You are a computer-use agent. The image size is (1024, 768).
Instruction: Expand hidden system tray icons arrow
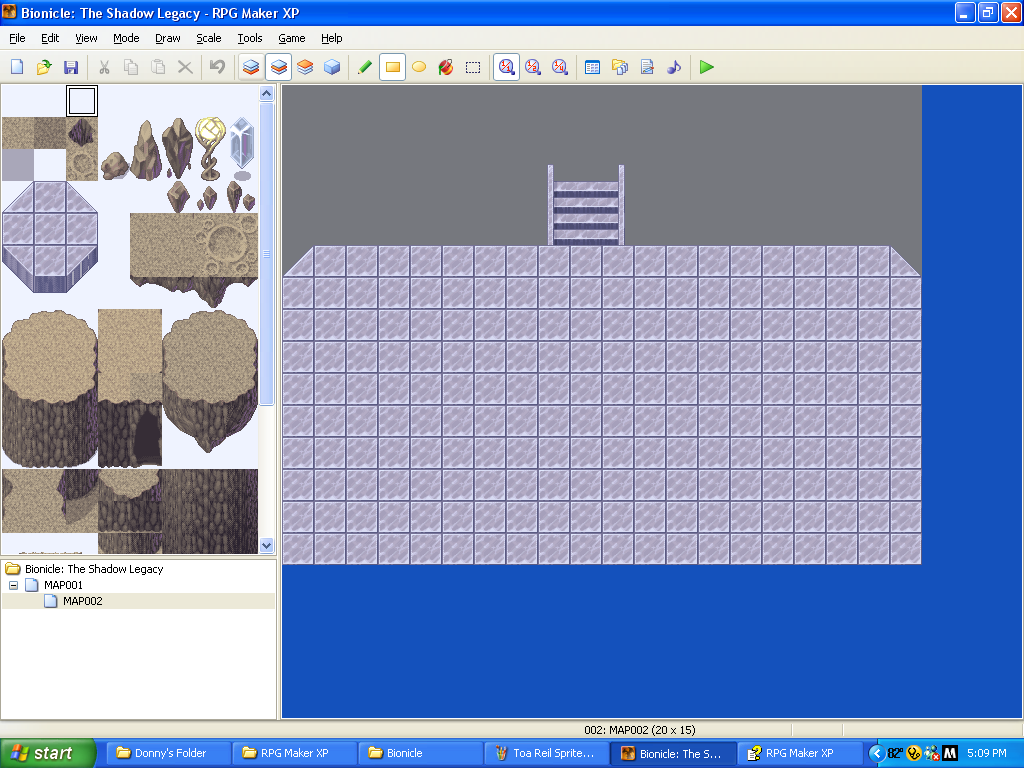click(877, 753)
